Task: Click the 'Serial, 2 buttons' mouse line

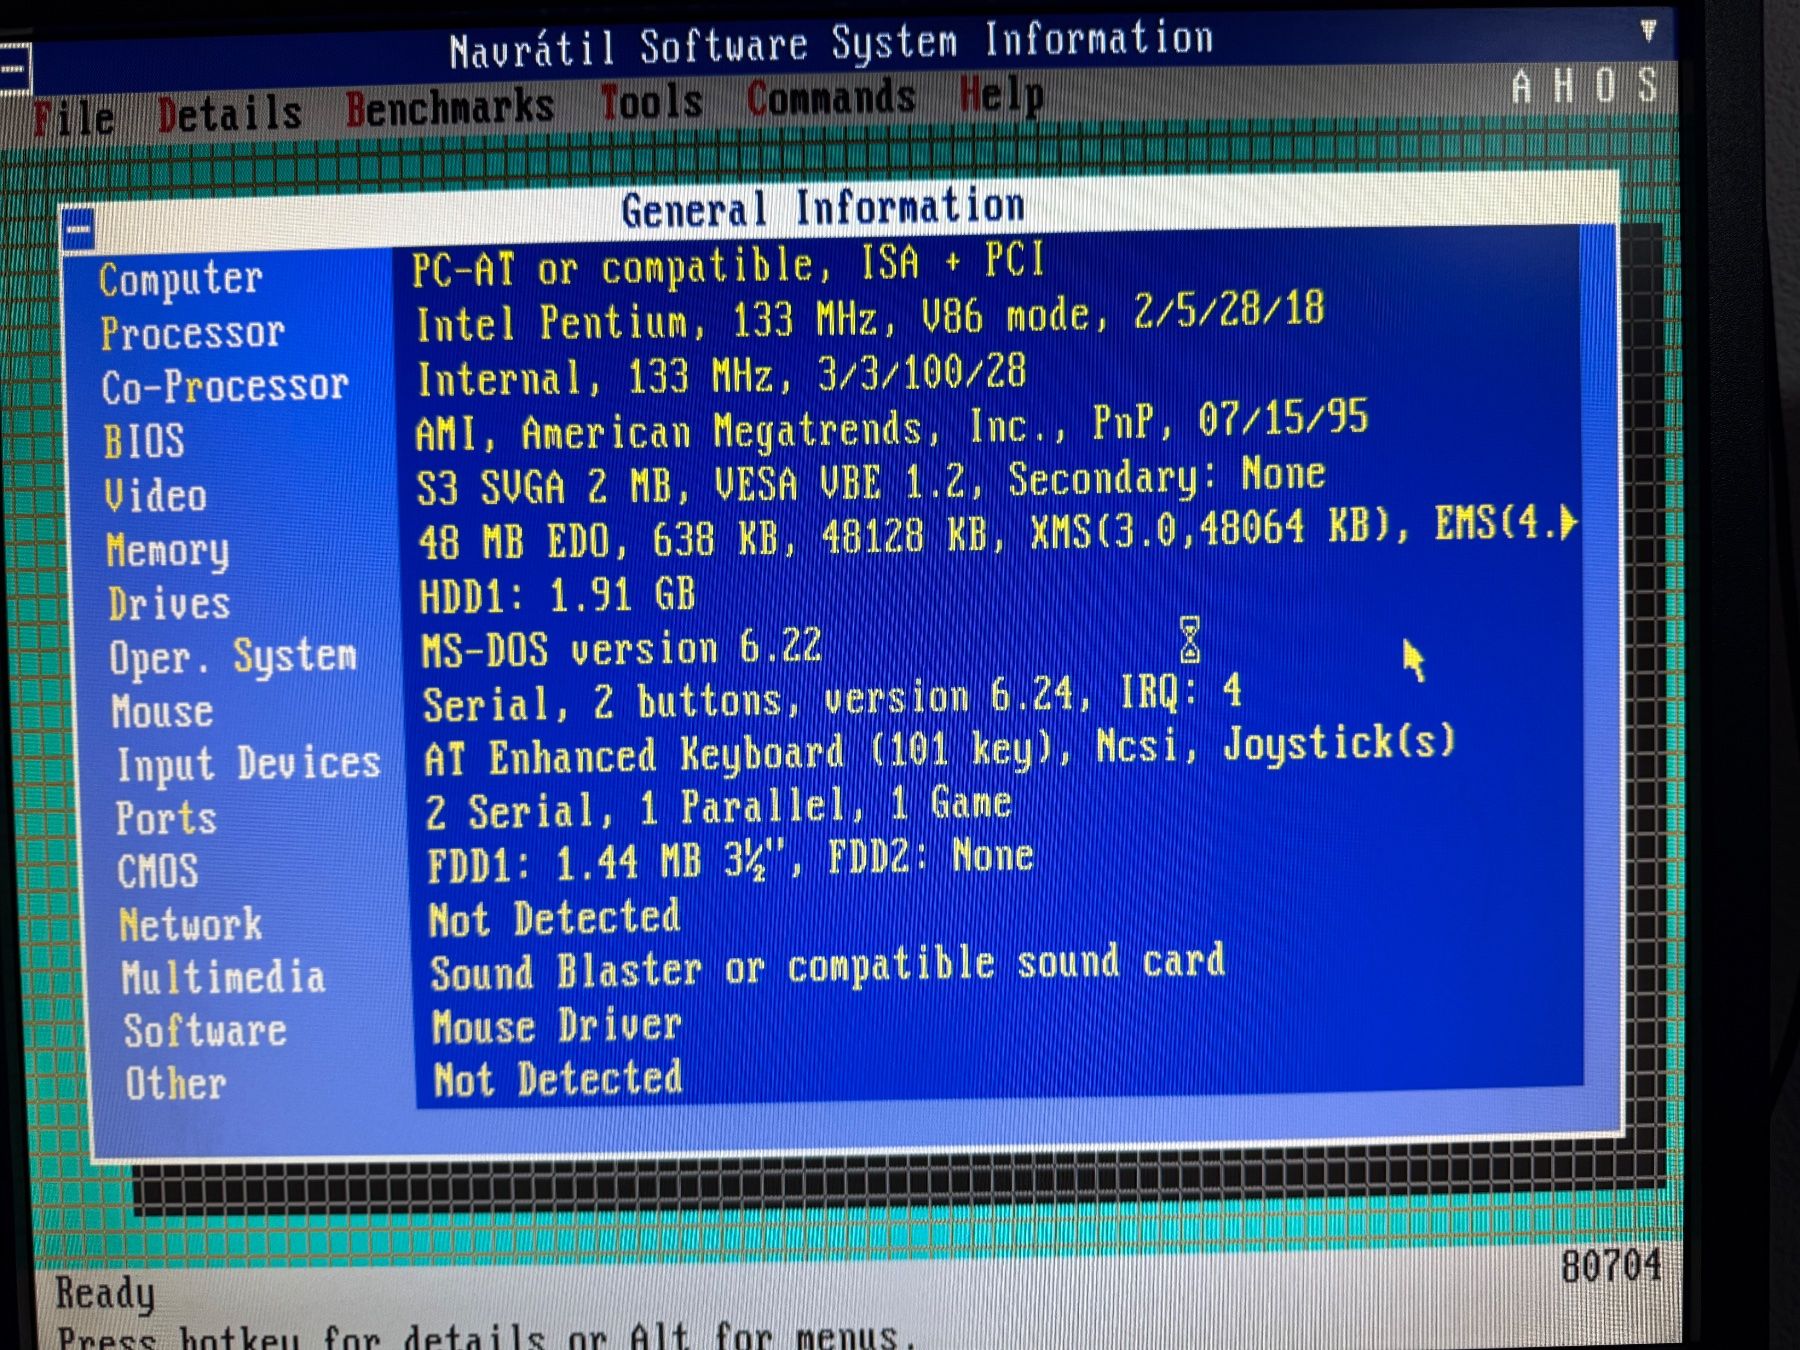Action: tap(832, 697)
